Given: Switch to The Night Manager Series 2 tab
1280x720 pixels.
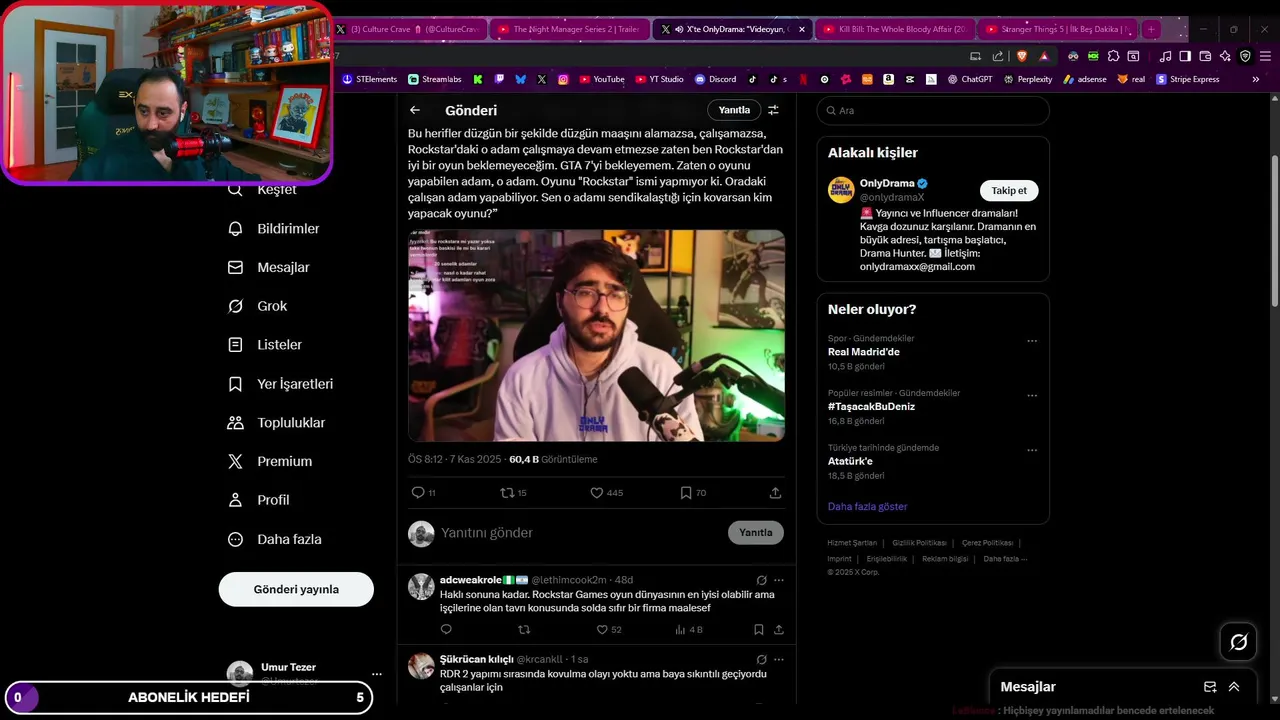Looking at the screenshot, I should tap(569, 29).
